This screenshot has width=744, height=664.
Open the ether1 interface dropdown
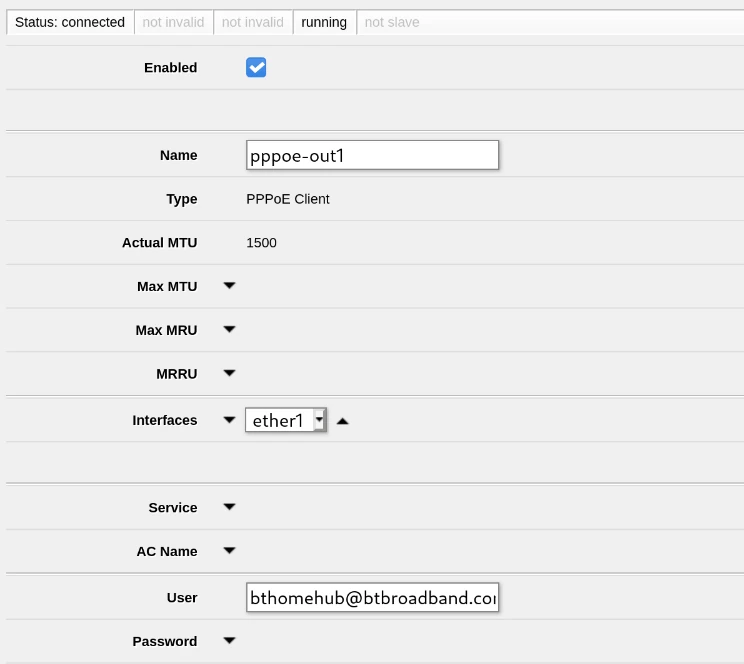click(320, 420)
